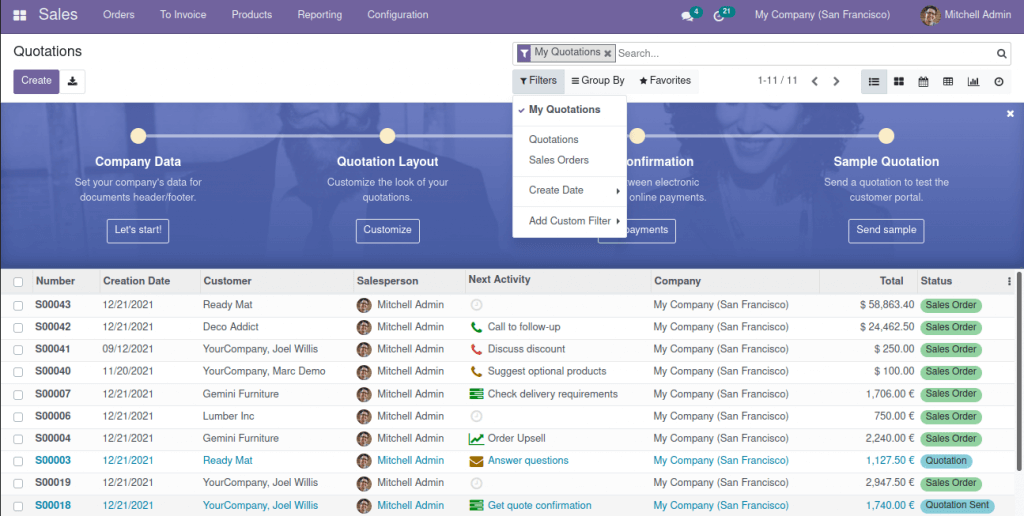This screenshot has height=516, width=1024.
Task: Remove the My Quotations filter tag
Action: pyautogui.click(x=607, y=53)
